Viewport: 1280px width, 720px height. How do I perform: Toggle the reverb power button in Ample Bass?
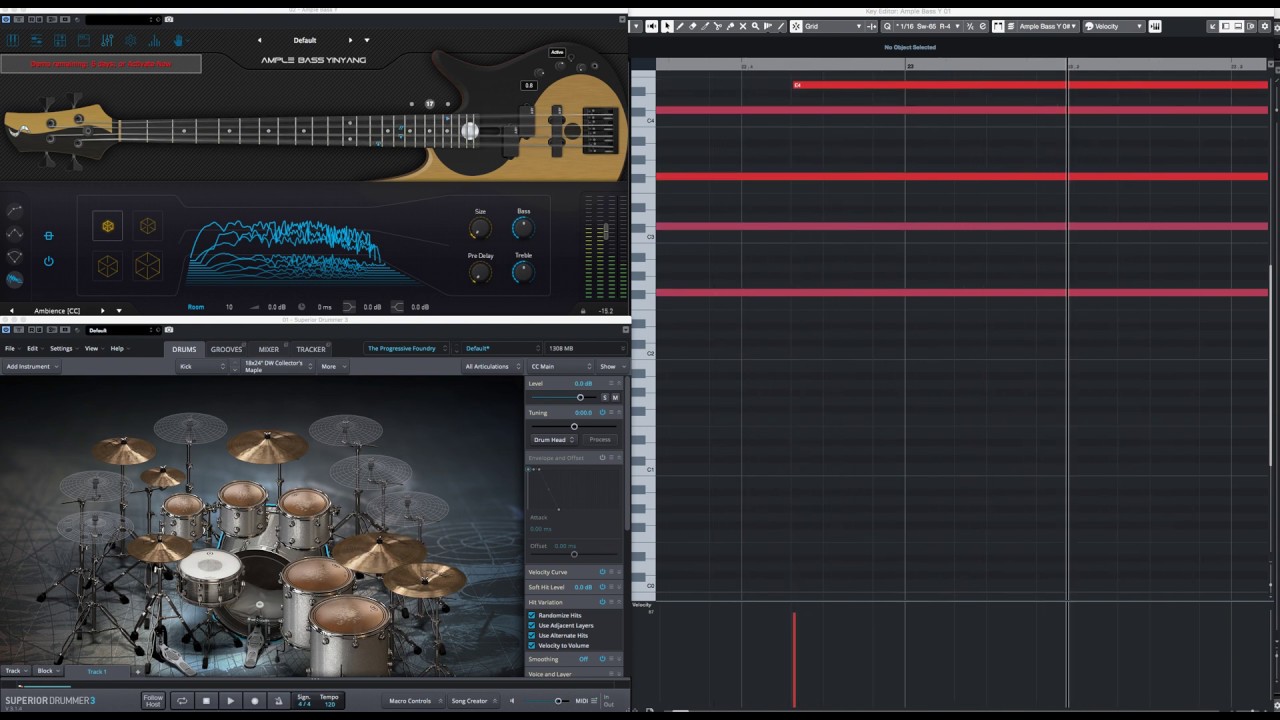[48, 261]
